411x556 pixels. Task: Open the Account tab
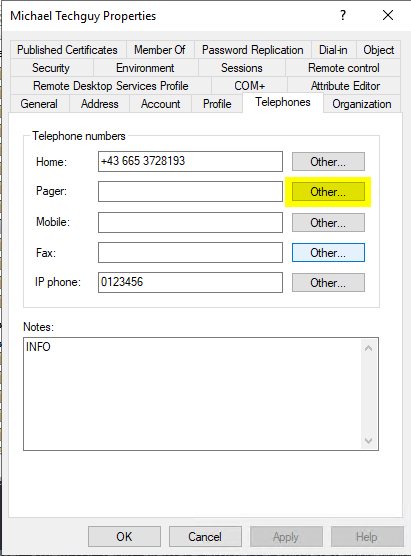point(160,104)
